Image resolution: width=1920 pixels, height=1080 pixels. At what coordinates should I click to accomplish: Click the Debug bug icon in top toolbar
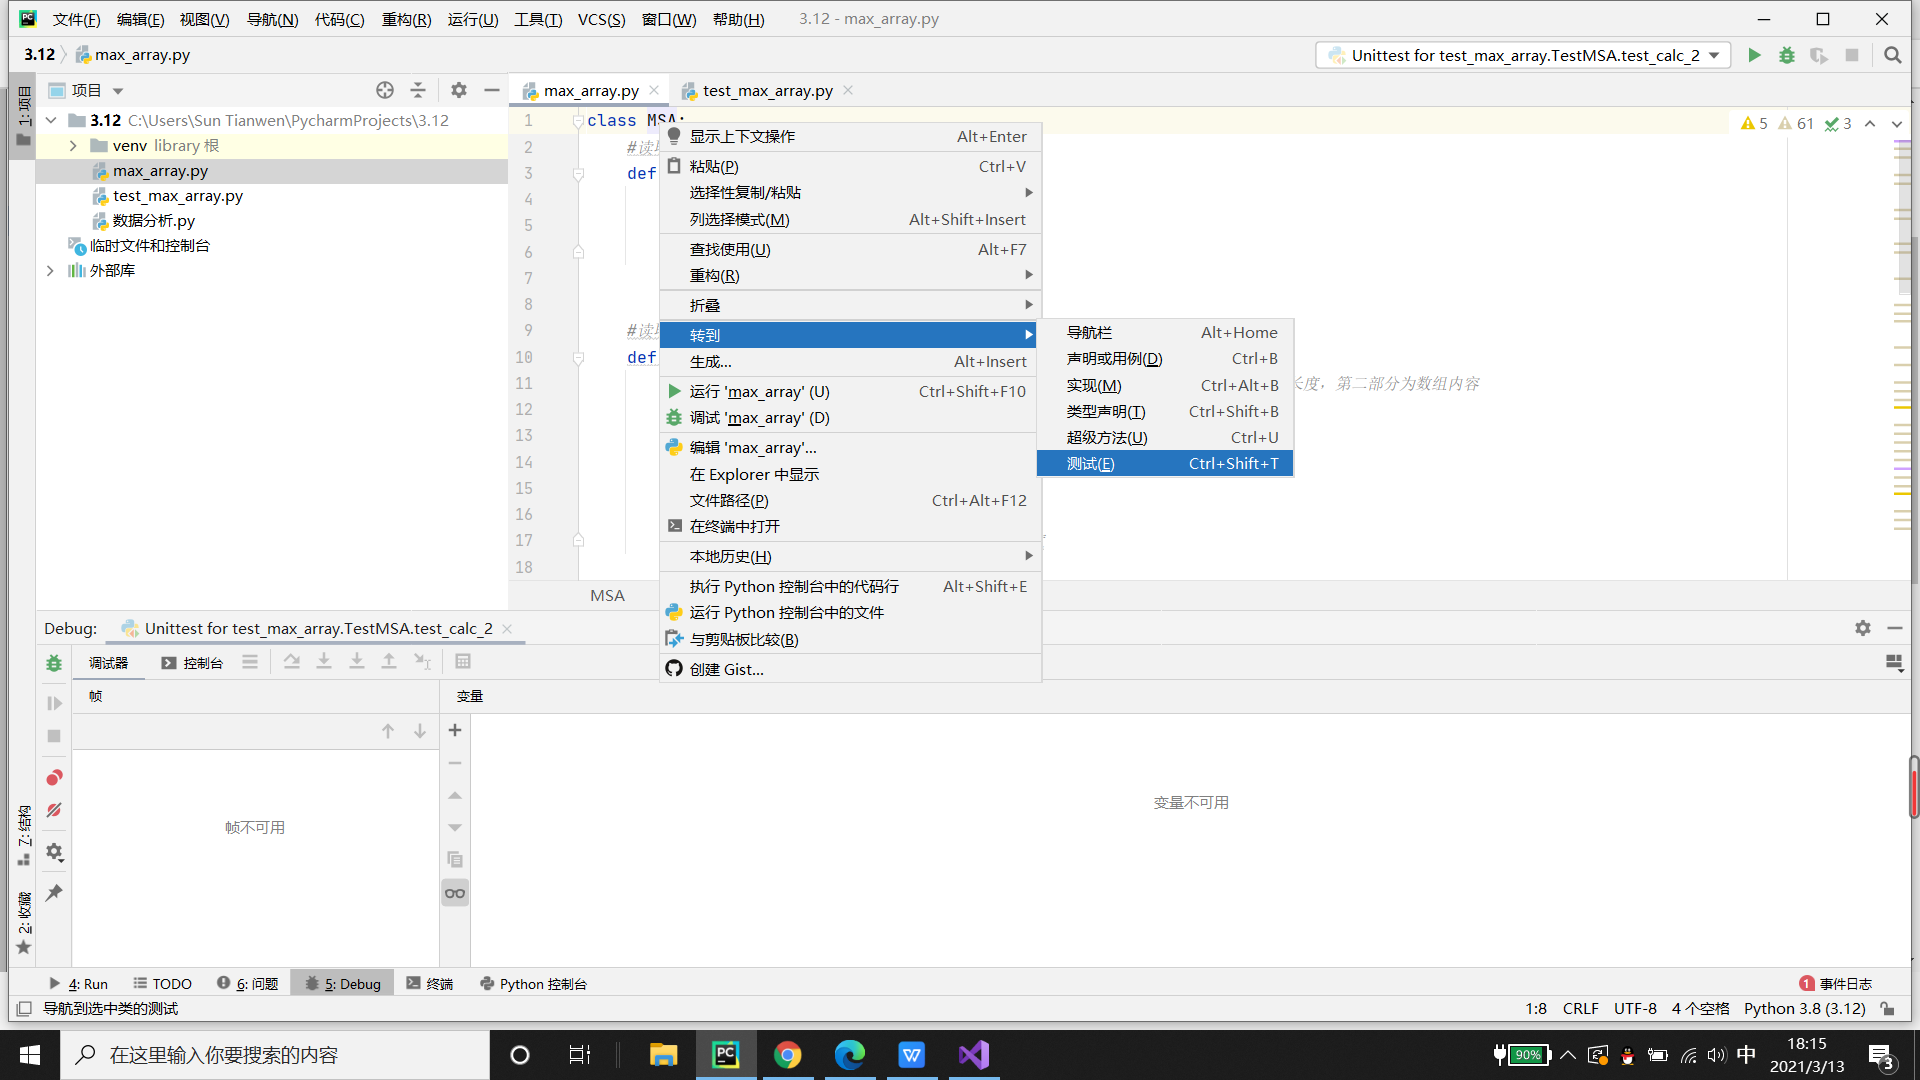coord(1787,56)
